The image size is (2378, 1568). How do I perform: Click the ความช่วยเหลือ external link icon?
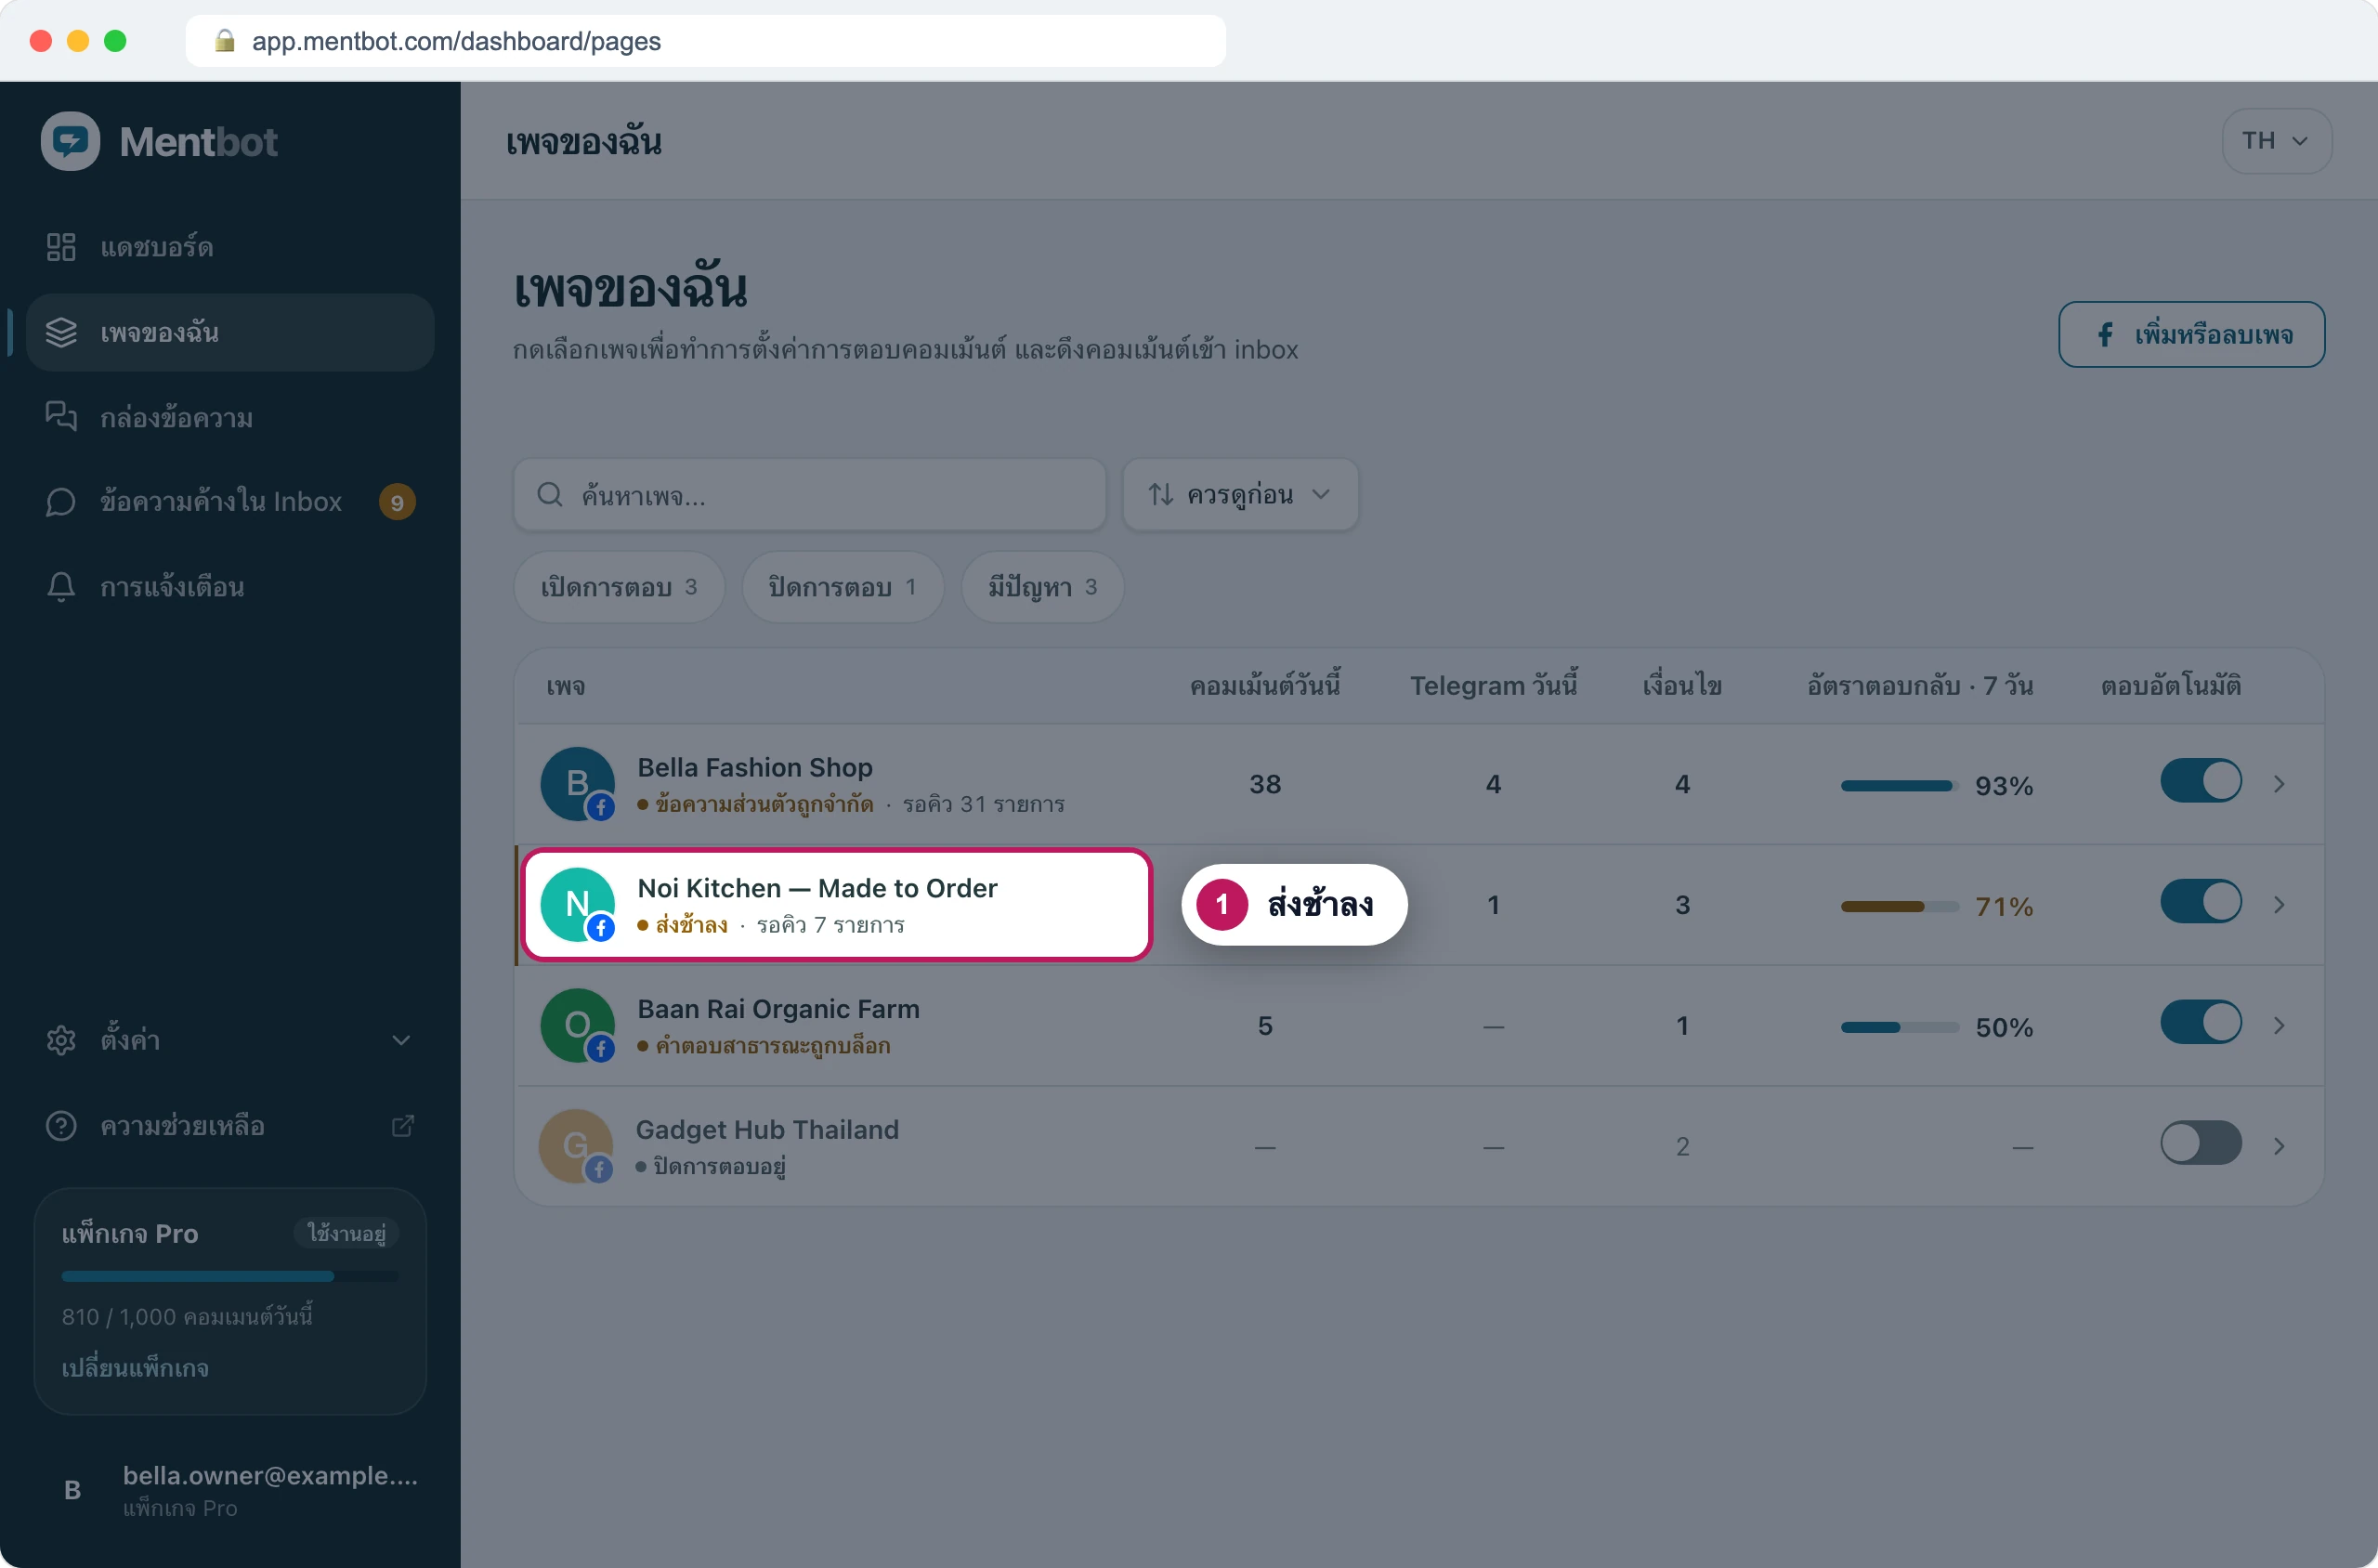(x=402, y=1126)
